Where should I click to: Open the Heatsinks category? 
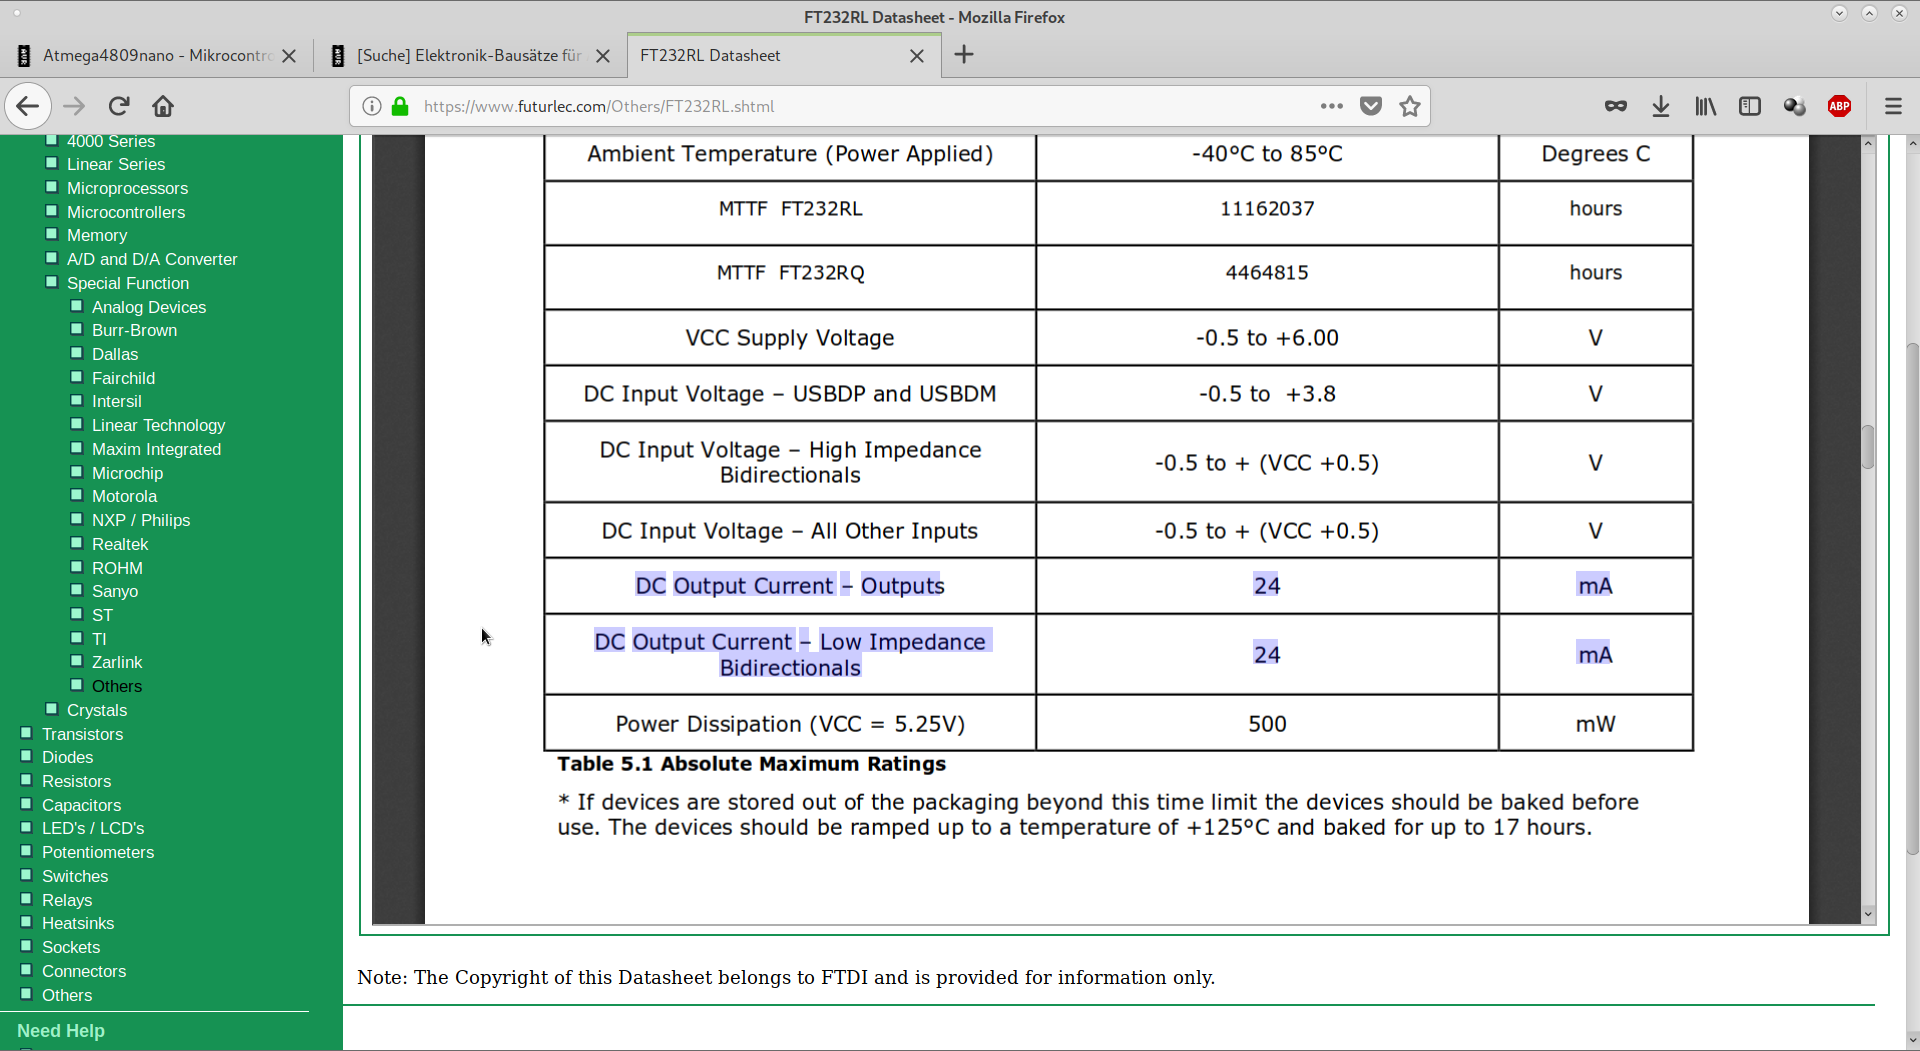tap(78, 923)
